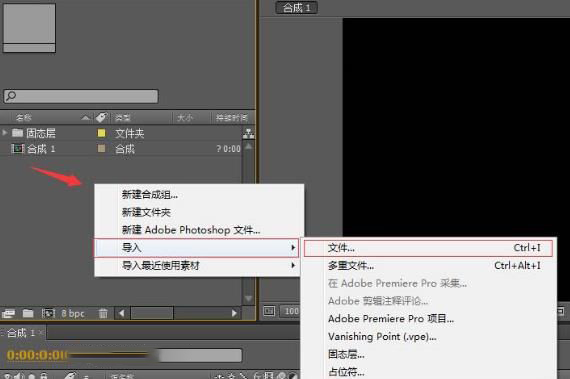
Task: Click the project panel scroll-right arrow
Action: tap(234, 313)
